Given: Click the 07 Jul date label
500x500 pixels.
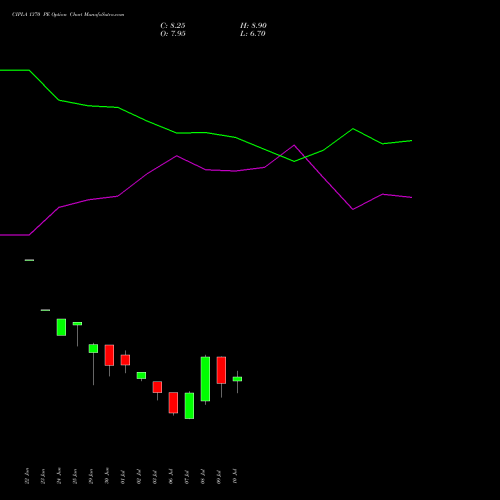Looking at the screenshot, I should click(x=187, y=477).
